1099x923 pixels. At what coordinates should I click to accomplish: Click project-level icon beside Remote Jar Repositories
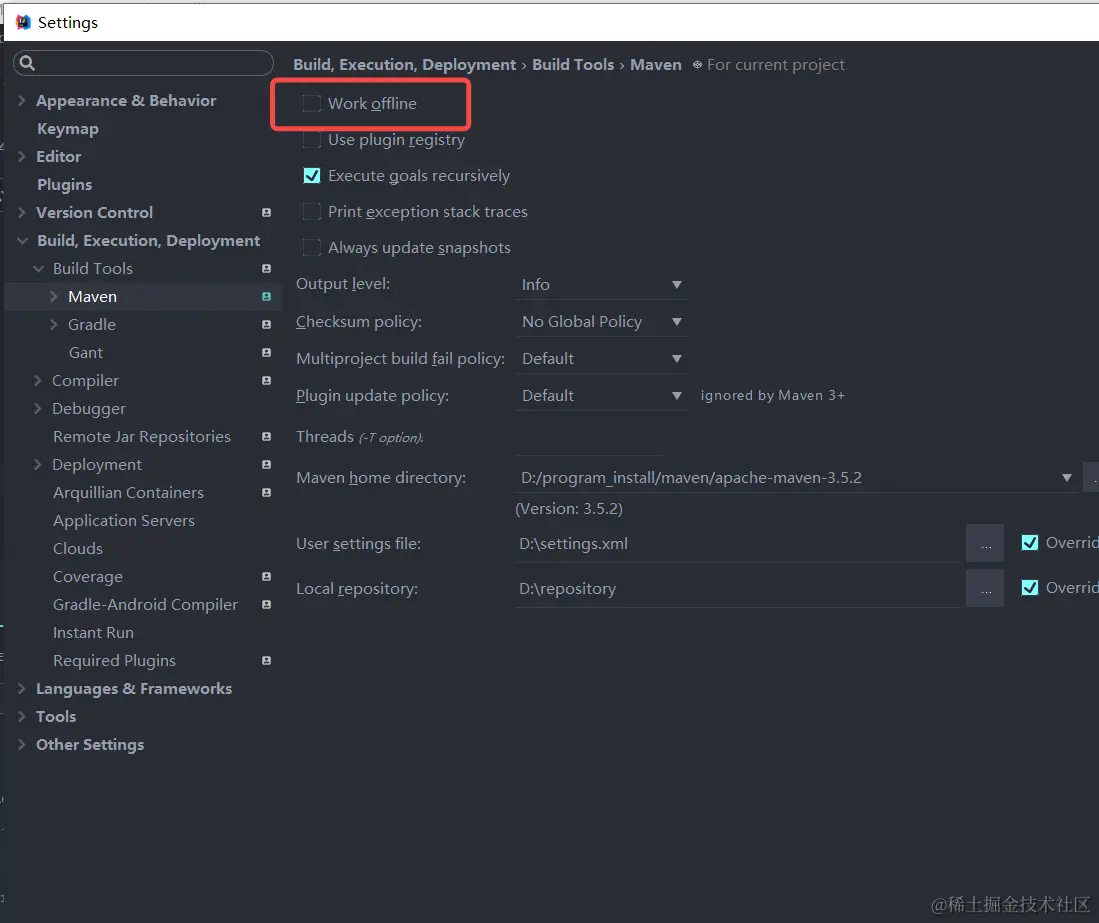(x=266, y=437)
